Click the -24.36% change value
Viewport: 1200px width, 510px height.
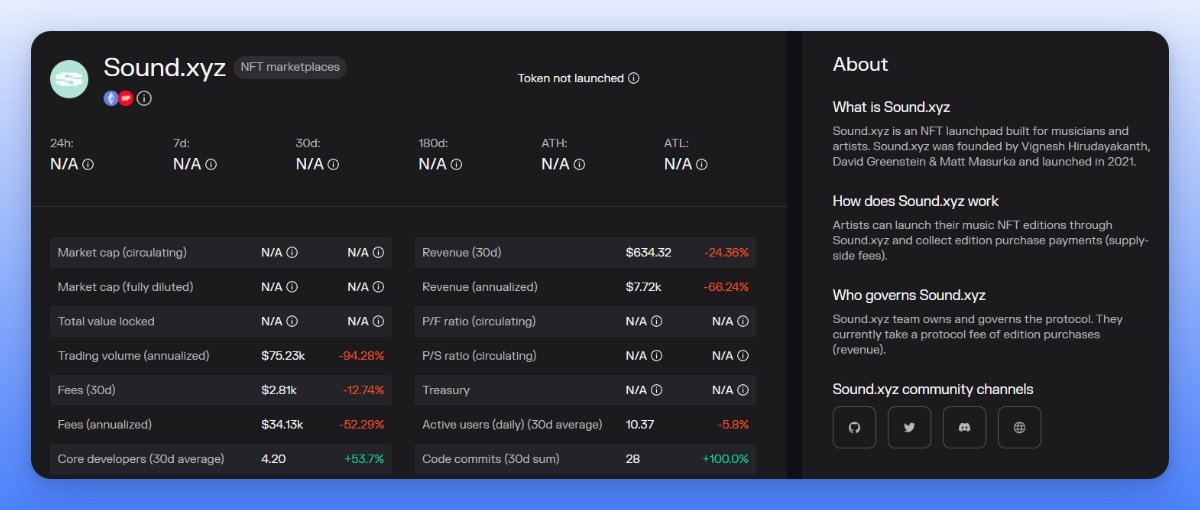pos(727,253)
